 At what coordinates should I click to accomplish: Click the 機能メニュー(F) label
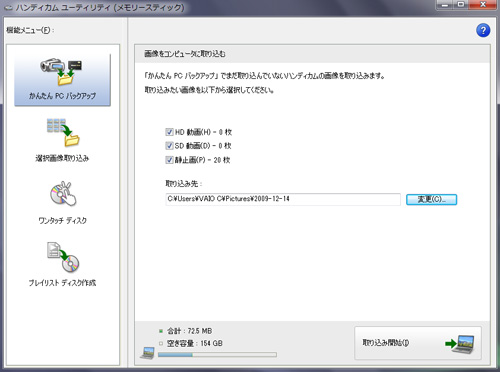(30, 30)
